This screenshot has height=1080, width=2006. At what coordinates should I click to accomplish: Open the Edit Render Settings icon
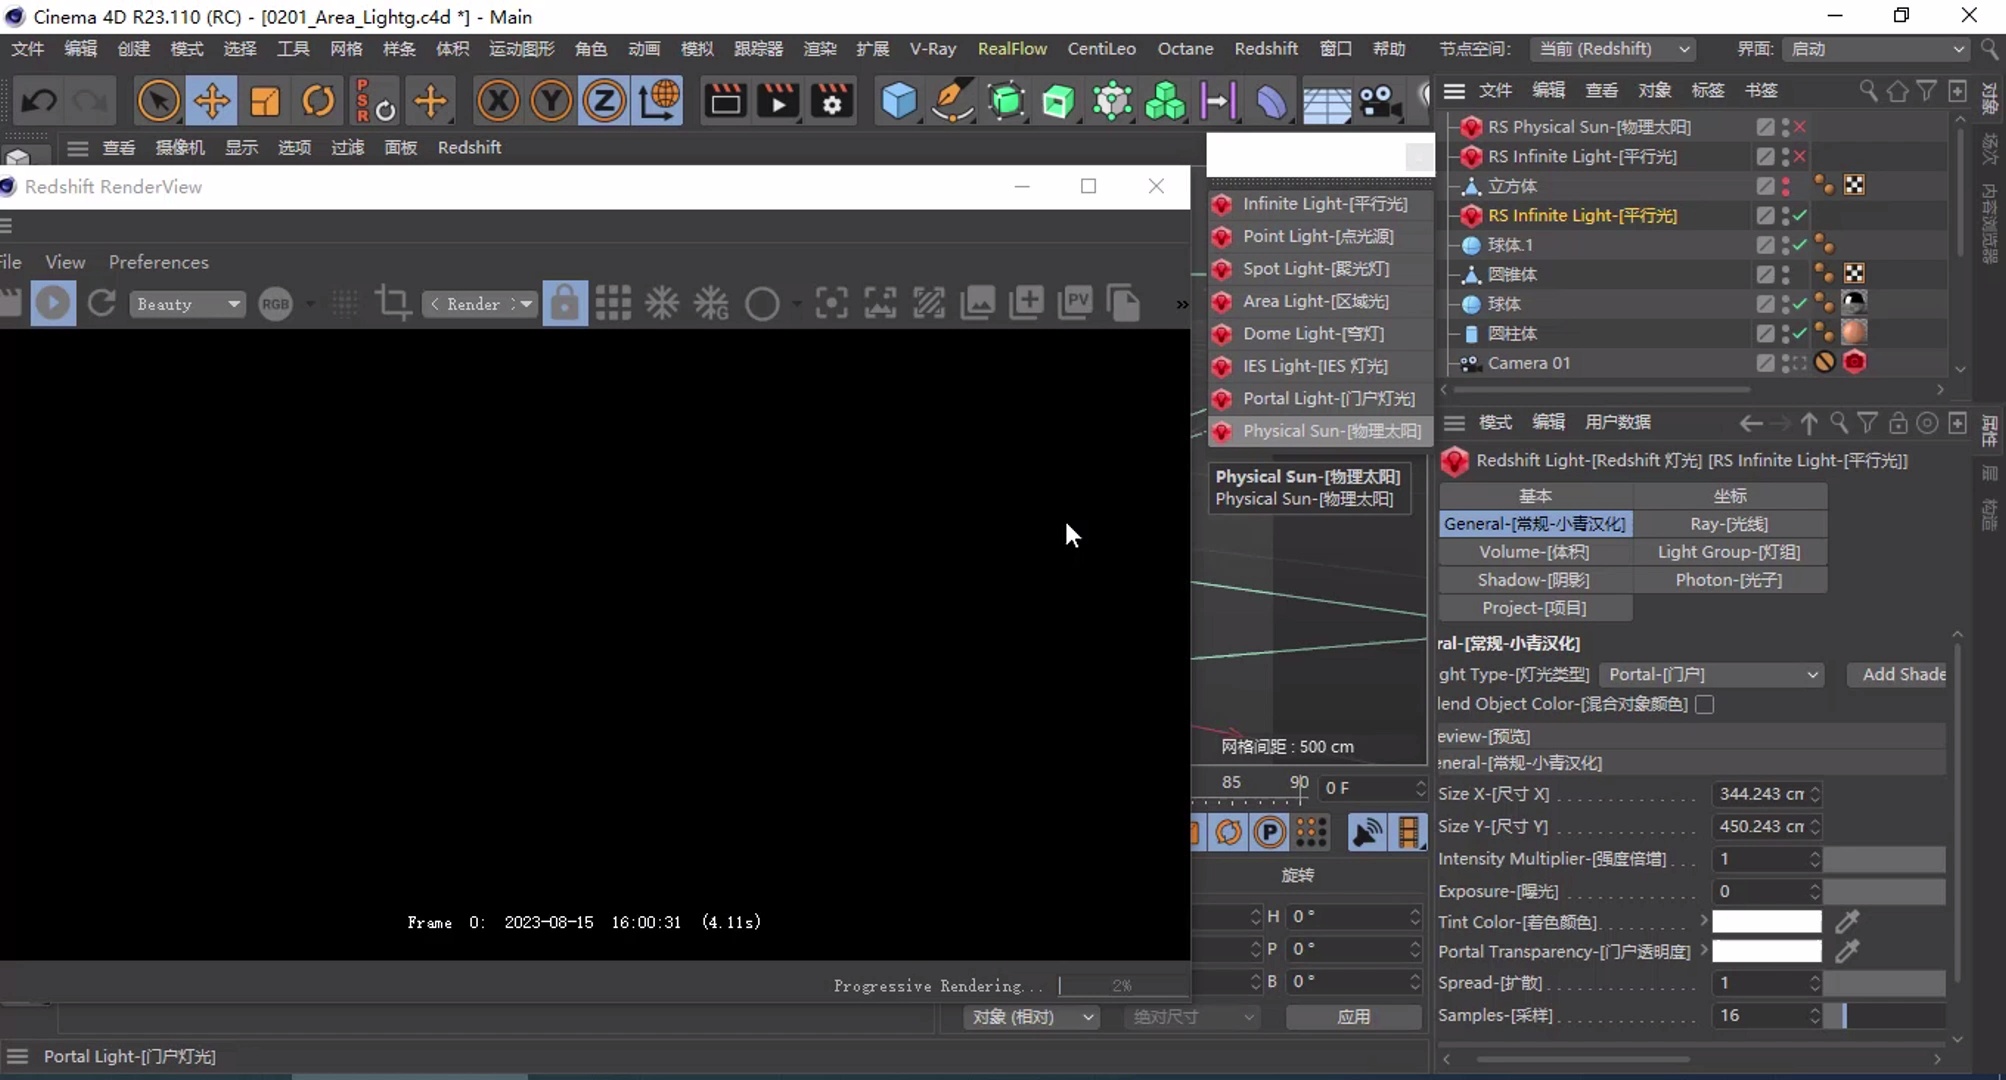click(831, 100)
